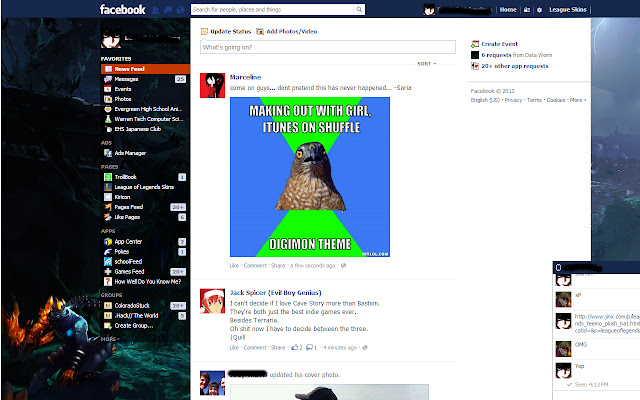View comment count on Jack Spicer's post
The image size is (640, 400).
[x=311, y=348]
